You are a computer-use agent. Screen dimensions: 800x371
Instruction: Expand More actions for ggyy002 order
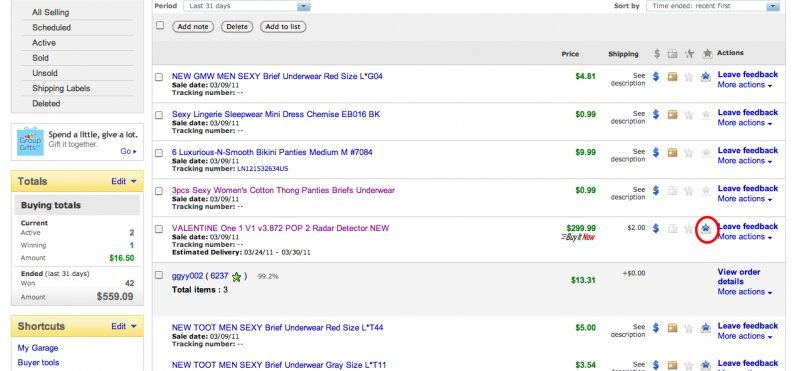(x=745, y=292)
